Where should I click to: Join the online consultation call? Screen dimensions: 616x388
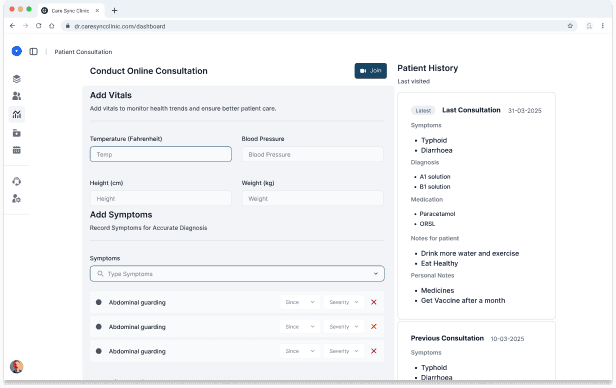click(370, 71)
